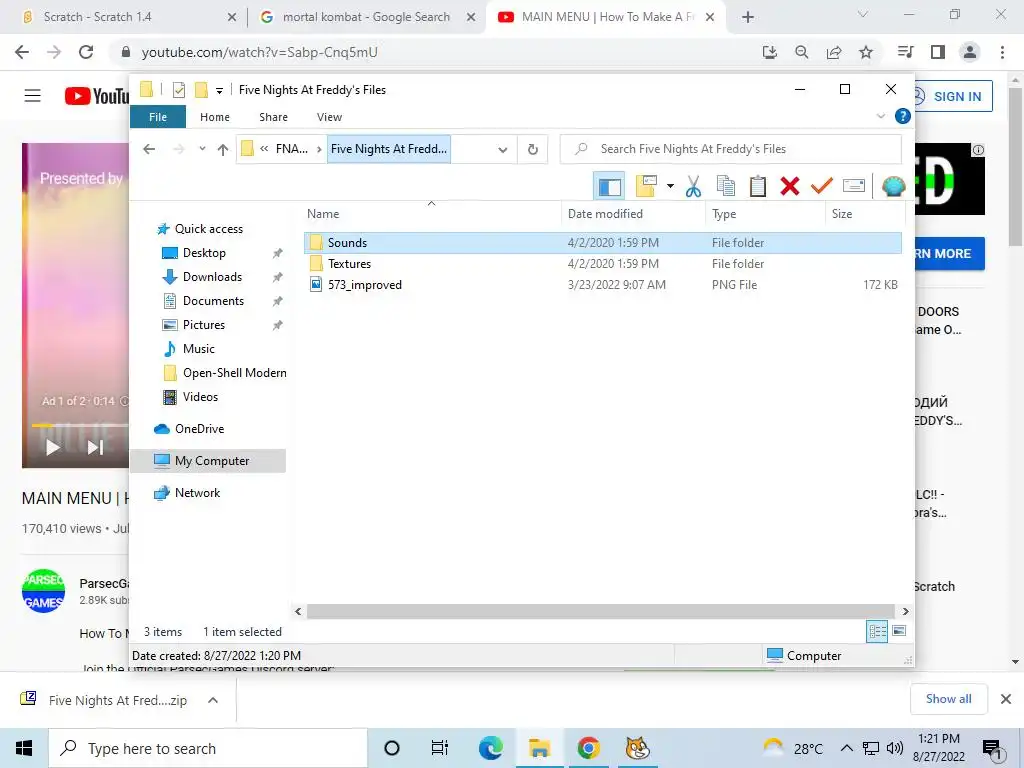
Task: Toggle the navigation pane toolbar icon
Action: (x=609, y=187)
